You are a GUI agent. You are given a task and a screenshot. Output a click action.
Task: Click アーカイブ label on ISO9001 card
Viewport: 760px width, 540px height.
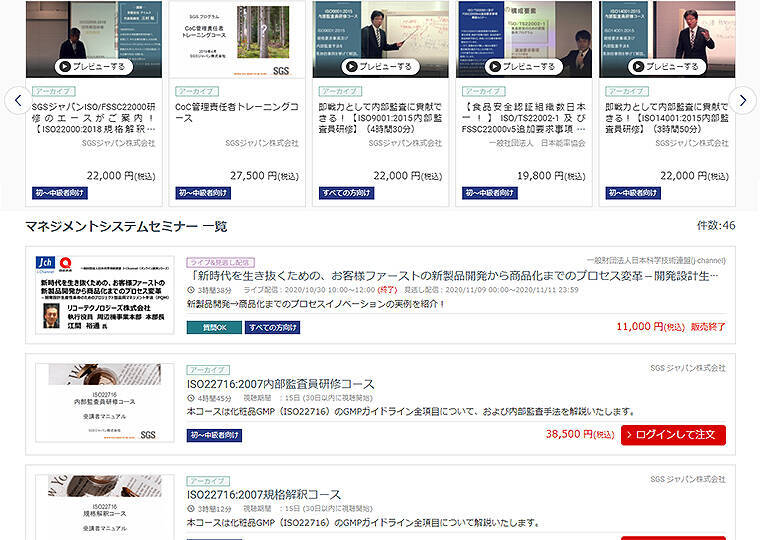click(341, 91)
